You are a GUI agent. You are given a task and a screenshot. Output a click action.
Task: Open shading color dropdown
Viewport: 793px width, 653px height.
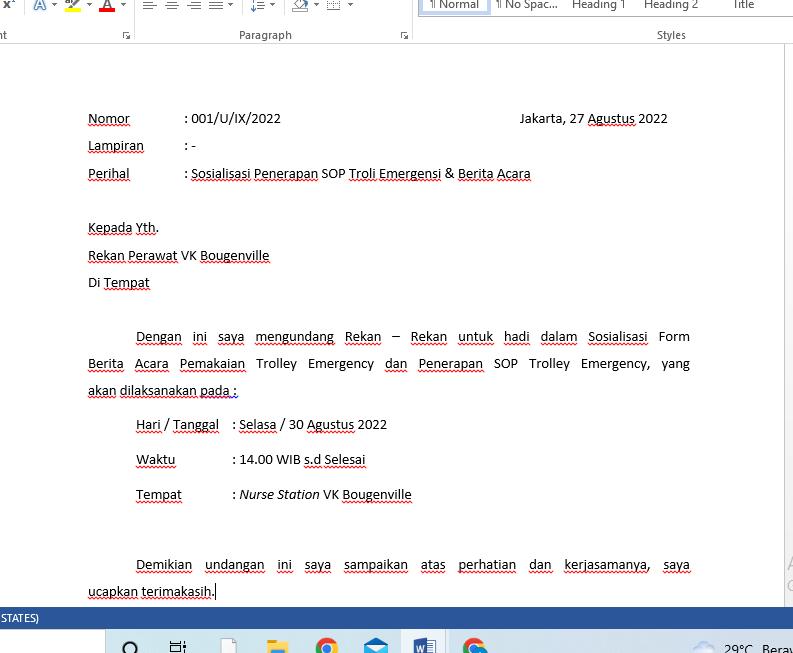(x=317, y=5)
